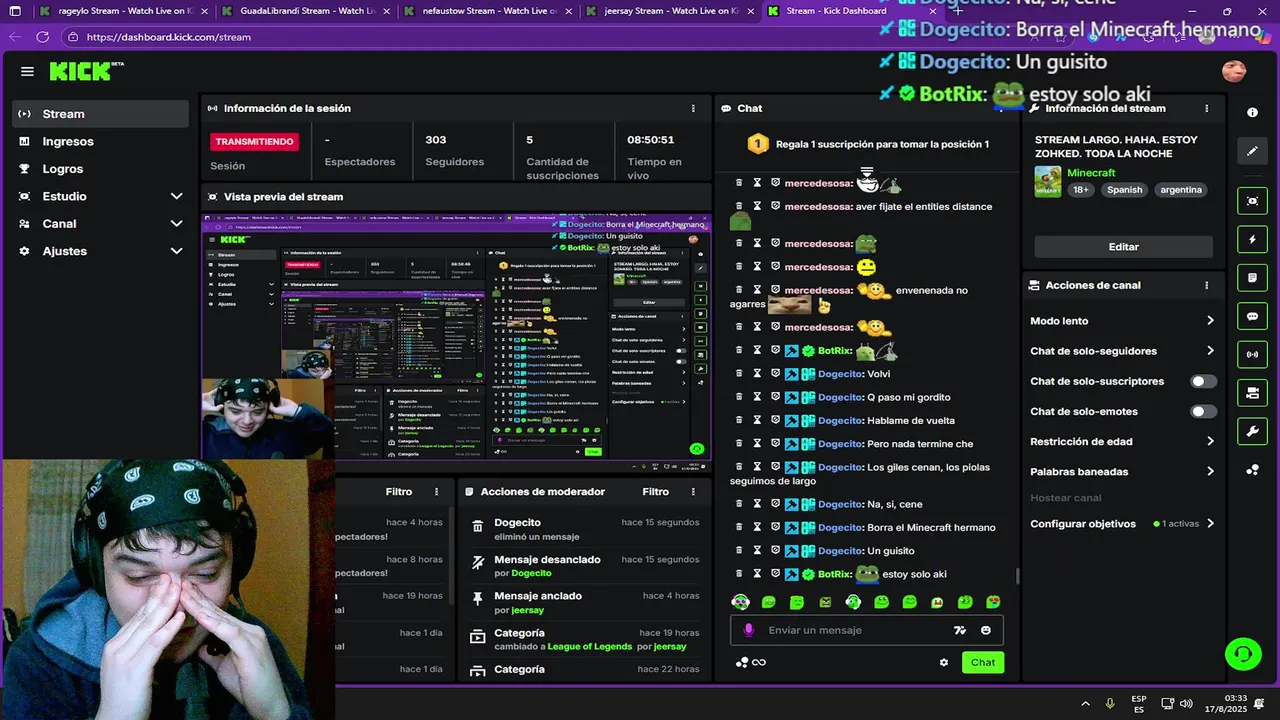Click the heart-eyes frog emote shortcut
The height and width of the screenshot is (720, 1280).
tap(993, 602)
